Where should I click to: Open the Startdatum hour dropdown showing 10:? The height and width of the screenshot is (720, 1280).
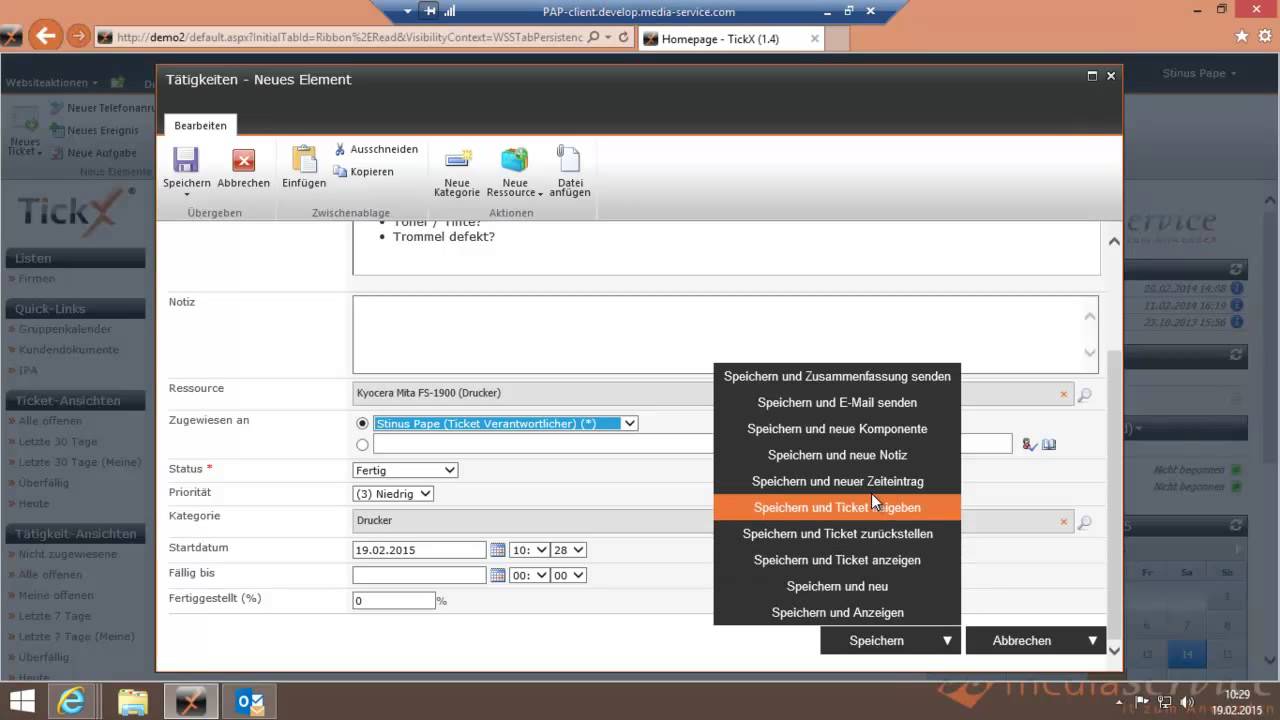click(529, 550)
